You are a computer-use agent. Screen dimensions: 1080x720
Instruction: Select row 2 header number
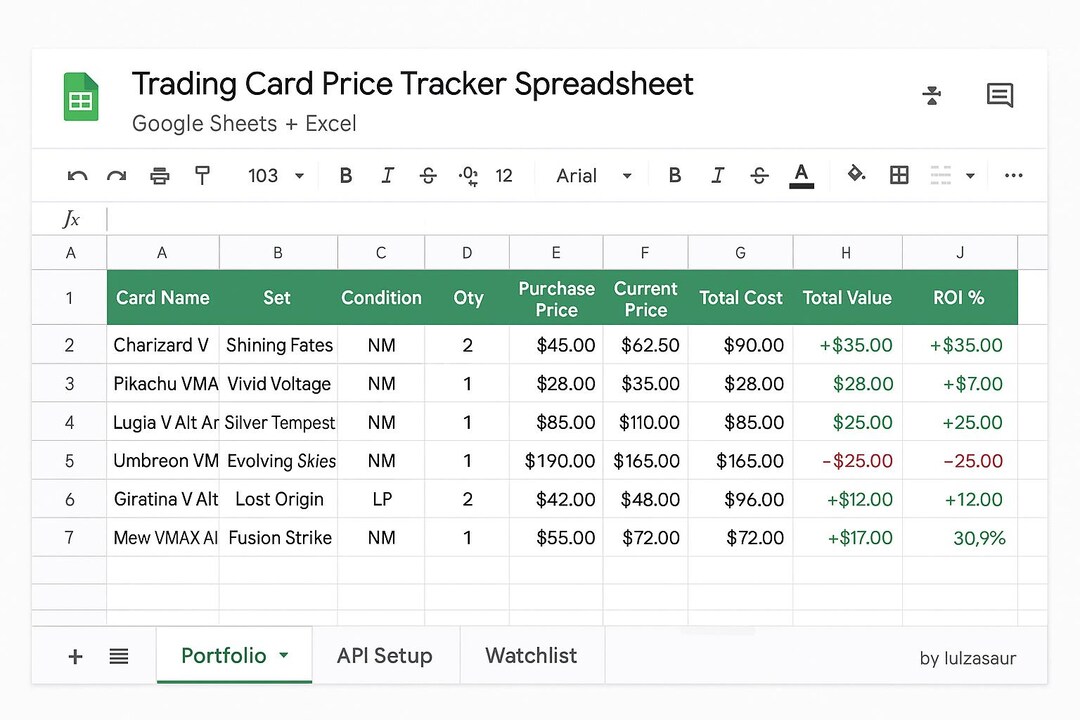(x=69, y=345)
